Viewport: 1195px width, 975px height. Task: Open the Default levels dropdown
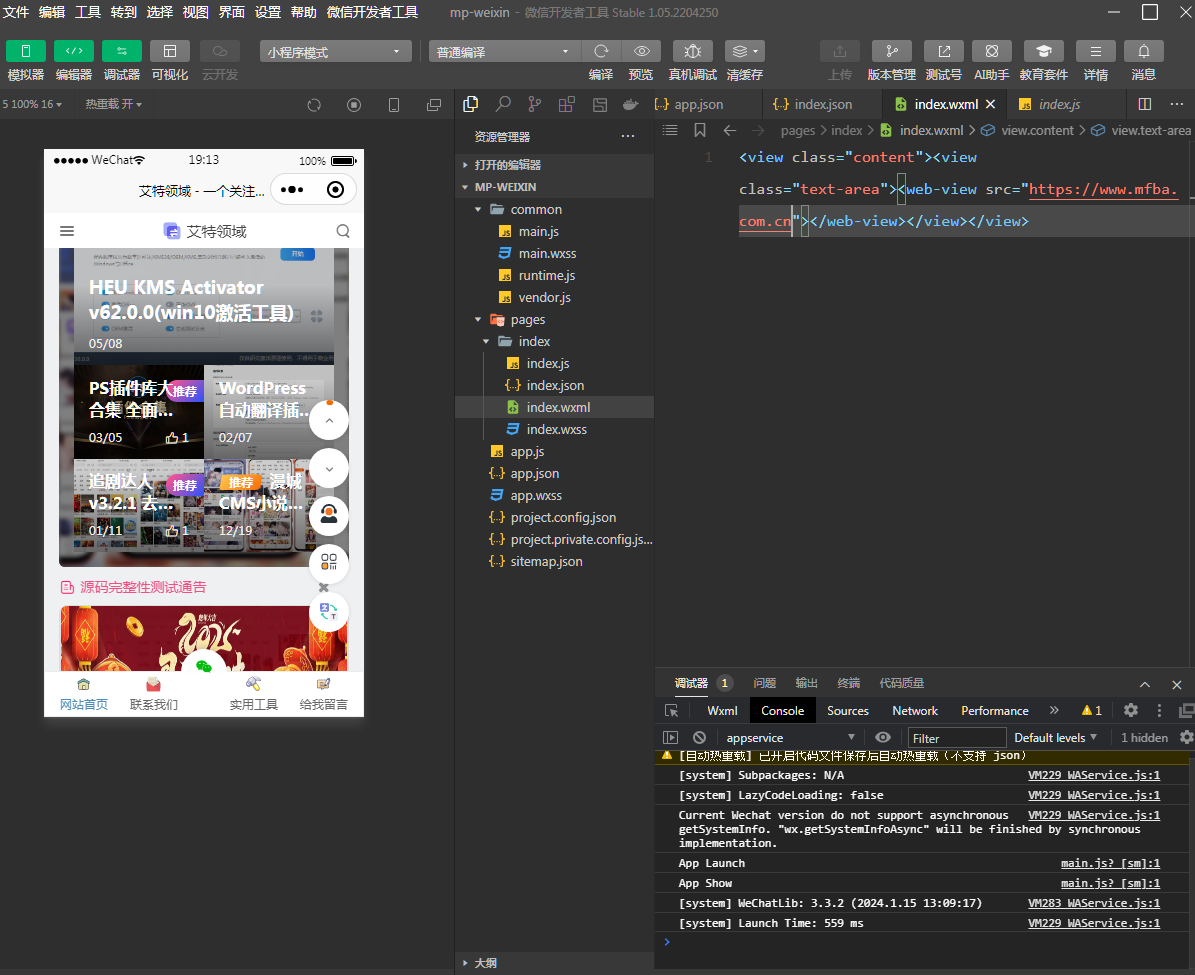pos(1055,737)
